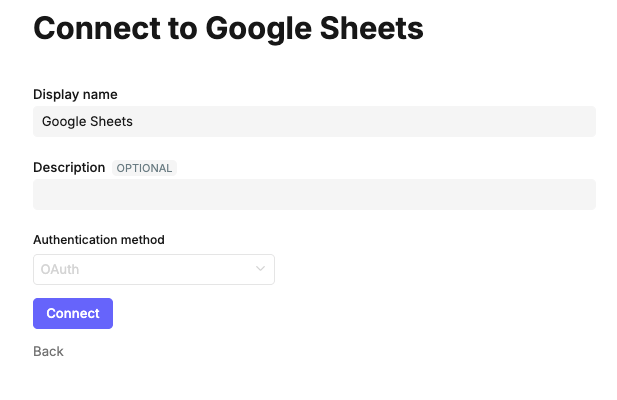
Task: Open the Authentication method dropdown
Action: [154, 269]
